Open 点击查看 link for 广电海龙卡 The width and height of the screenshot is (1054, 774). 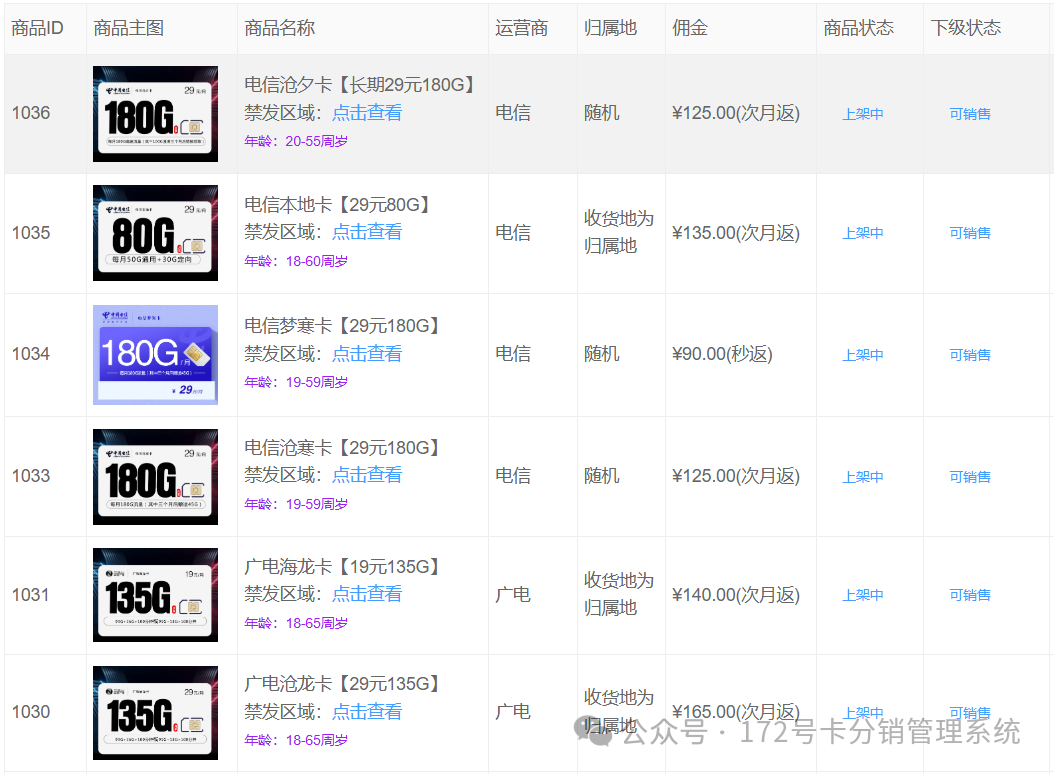[367, 594]
